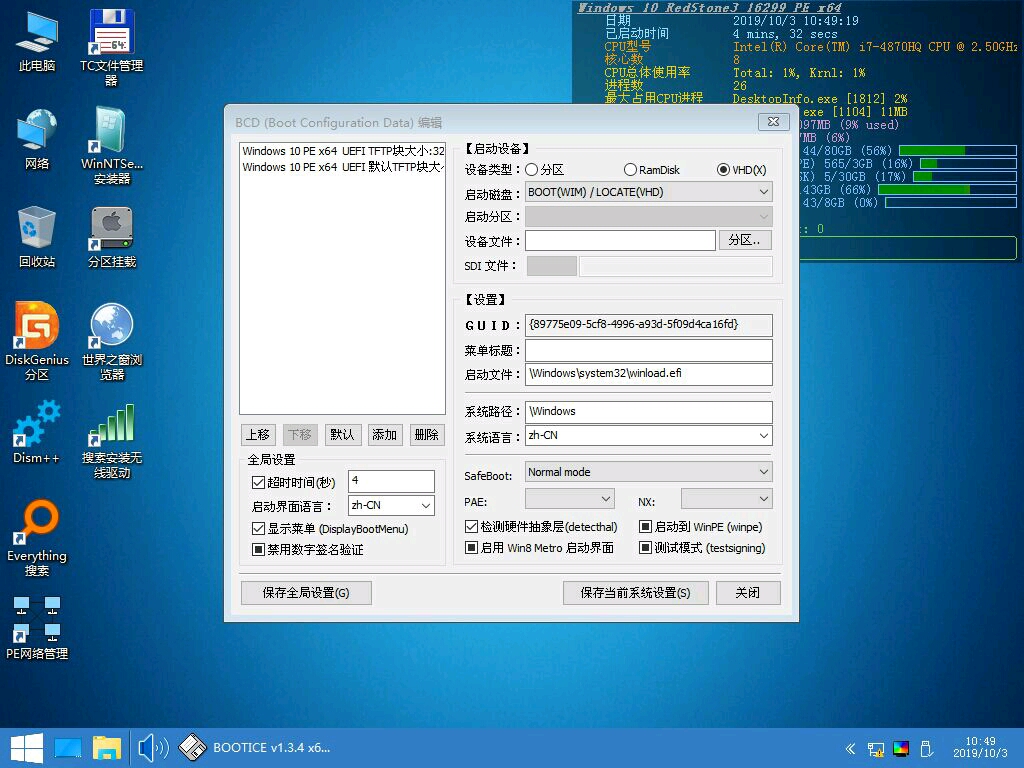Click the 分区.. browse button

tap(745, 240)
